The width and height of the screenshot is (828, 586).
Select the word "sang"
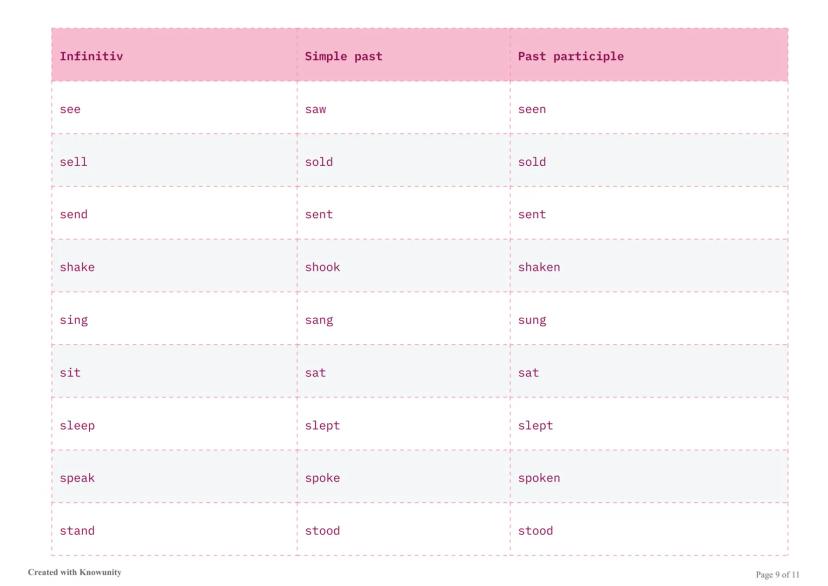click(x=319, y=320)
